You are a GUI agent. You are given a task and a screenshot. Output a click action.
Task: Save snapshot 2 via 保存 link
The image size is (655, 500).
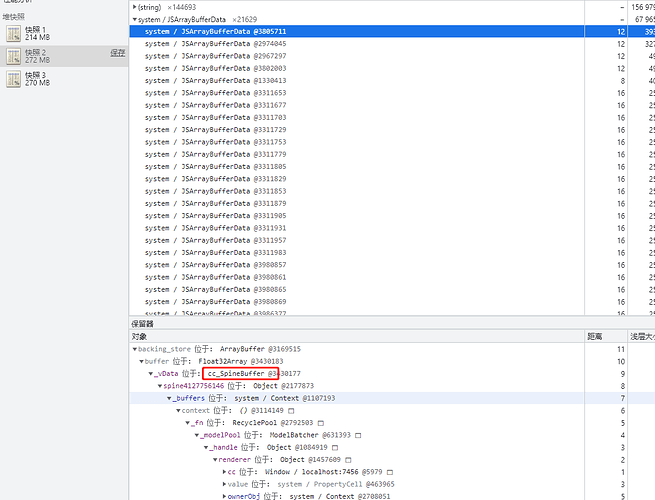coord(118,53)
